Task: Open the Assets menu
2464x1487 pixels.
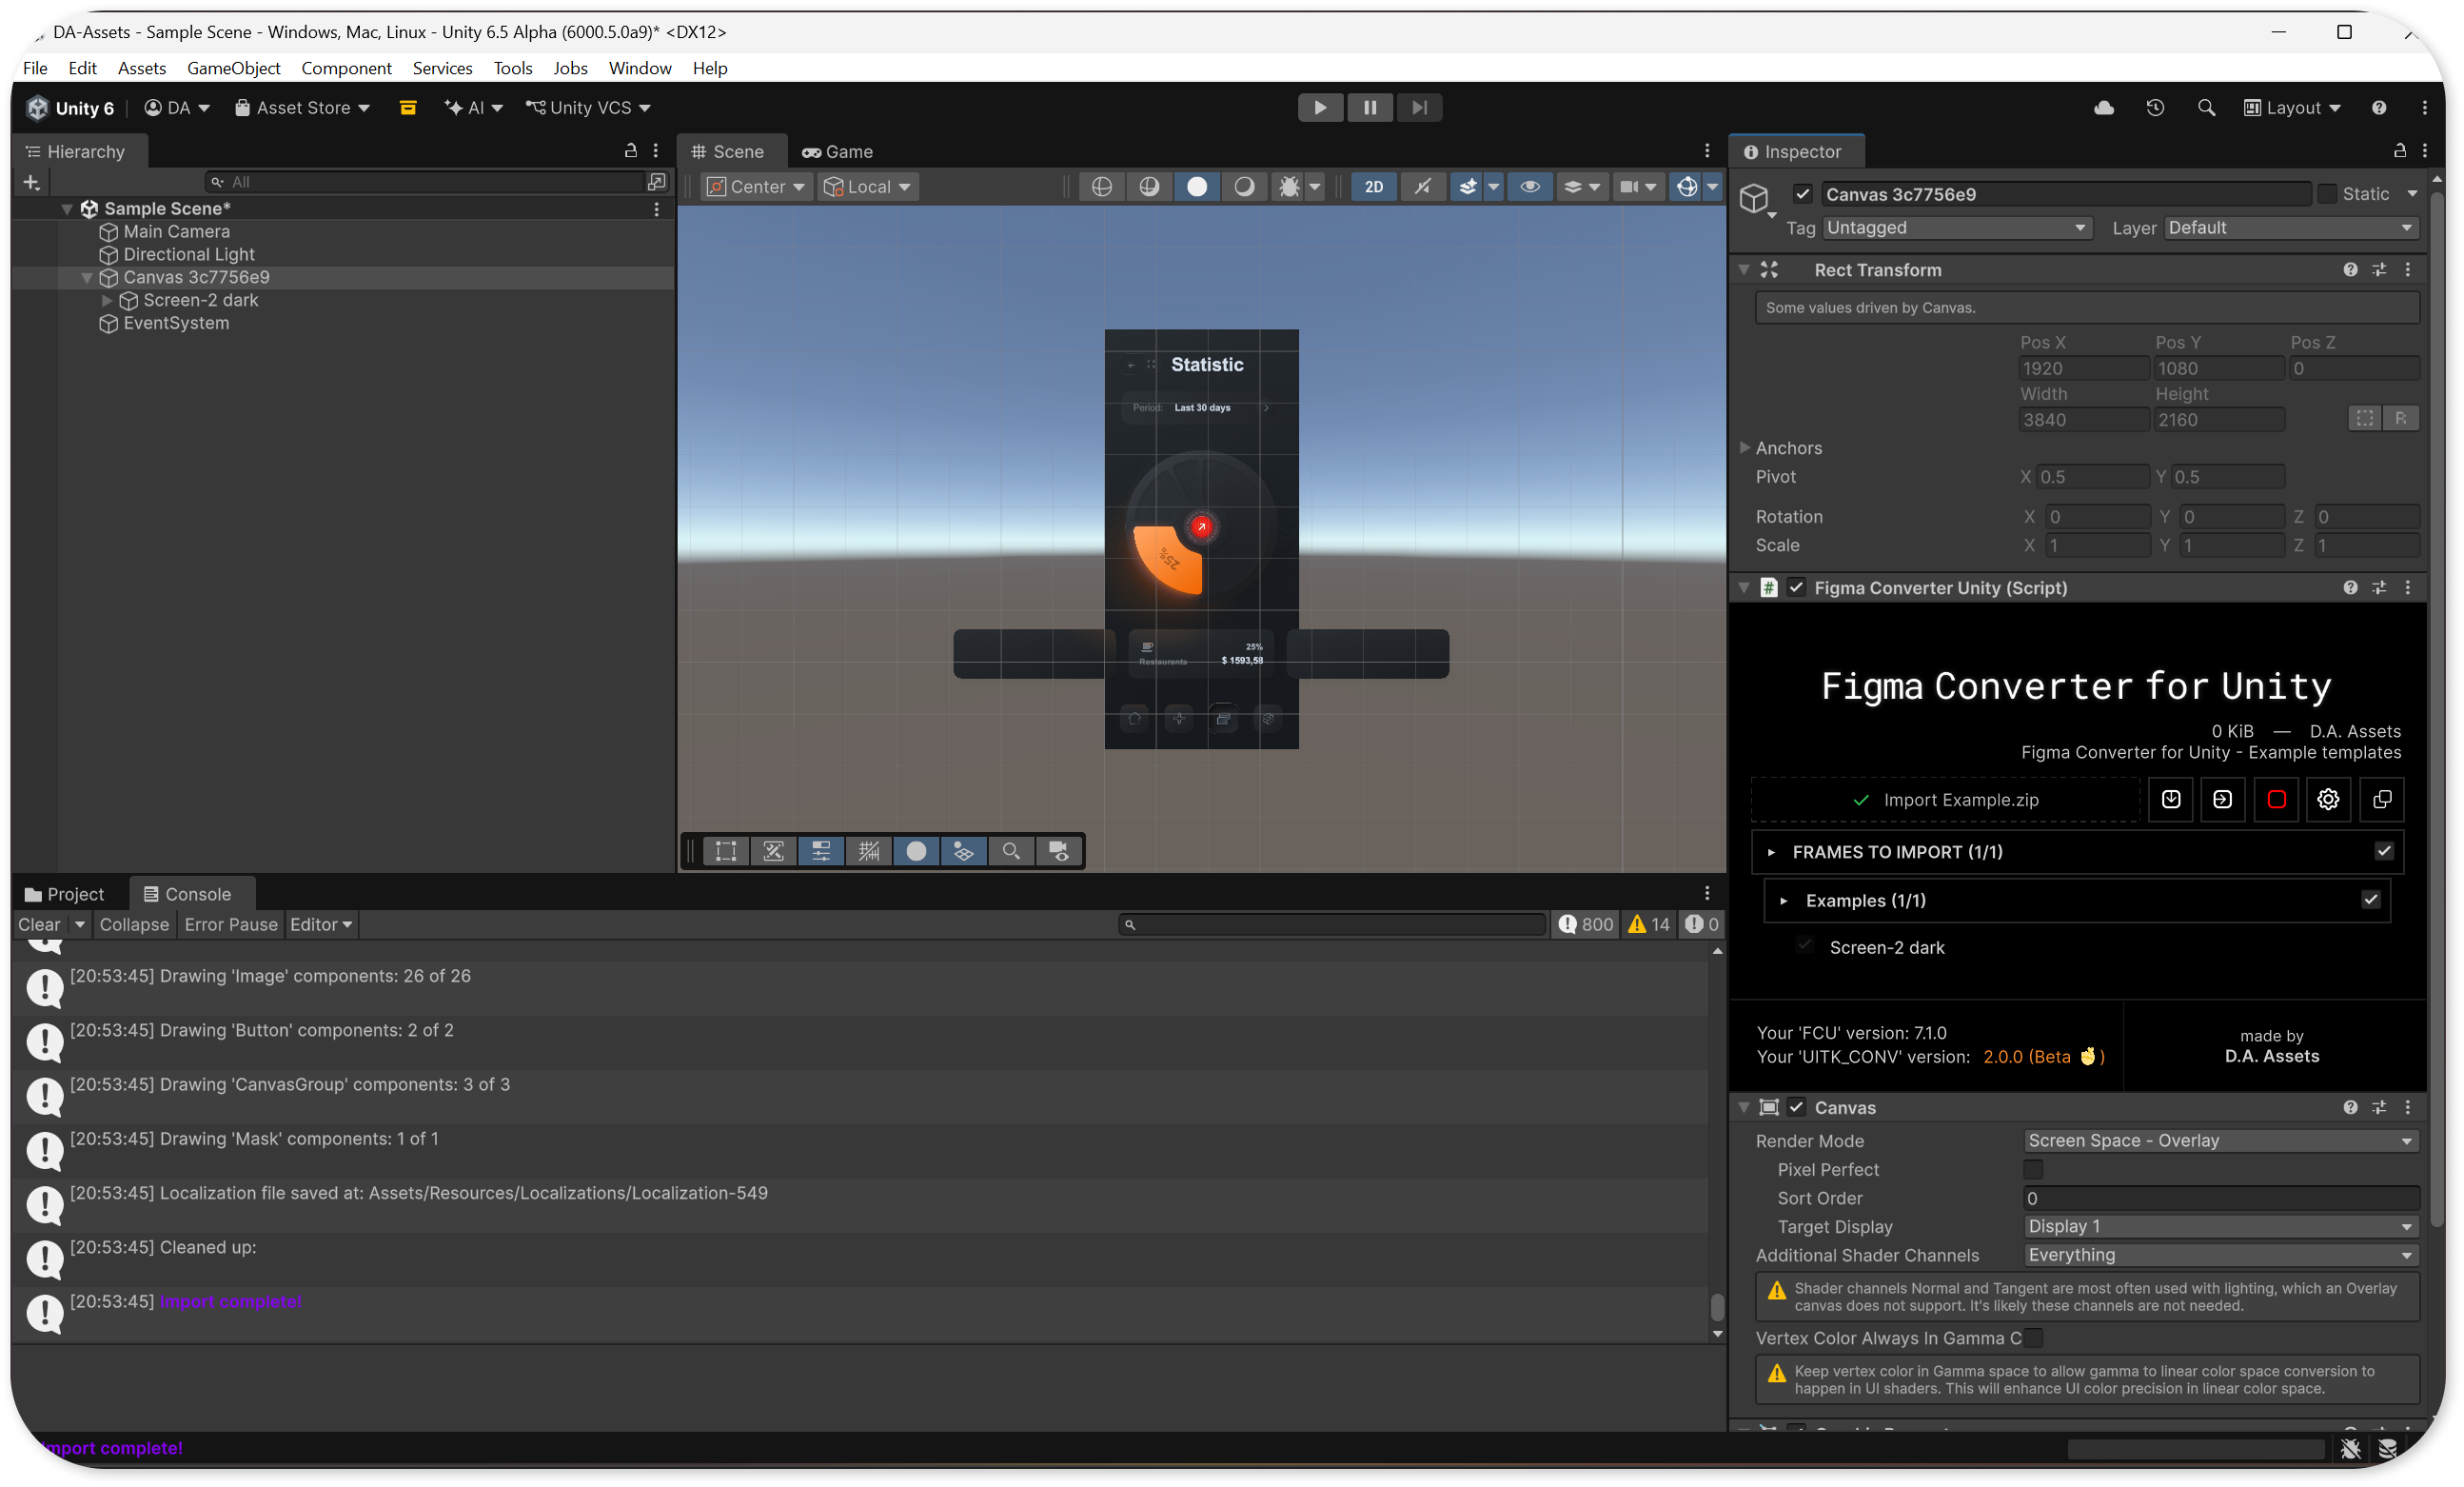Action: (x=142, y=68)
